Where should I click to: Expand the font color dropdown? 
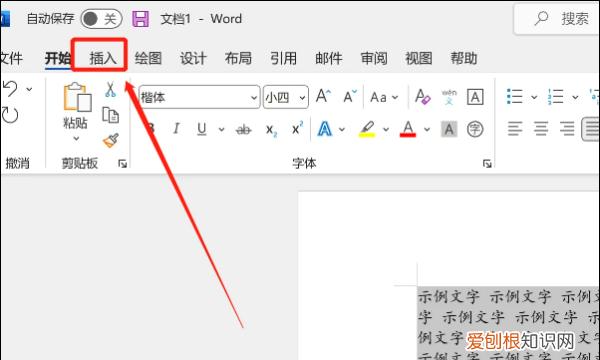[427, 129]
